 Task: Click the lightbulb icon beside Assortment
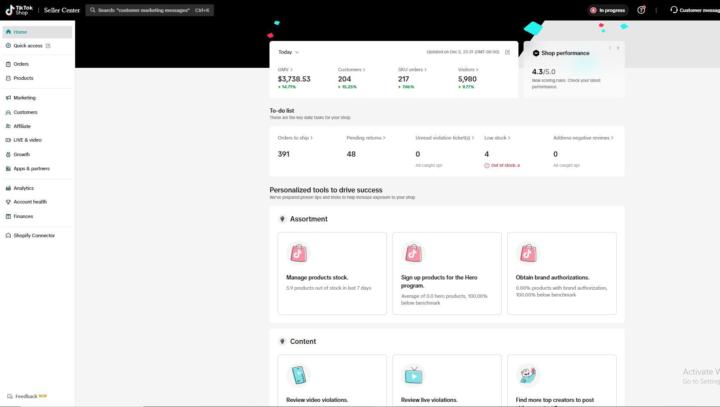[282, 219]
